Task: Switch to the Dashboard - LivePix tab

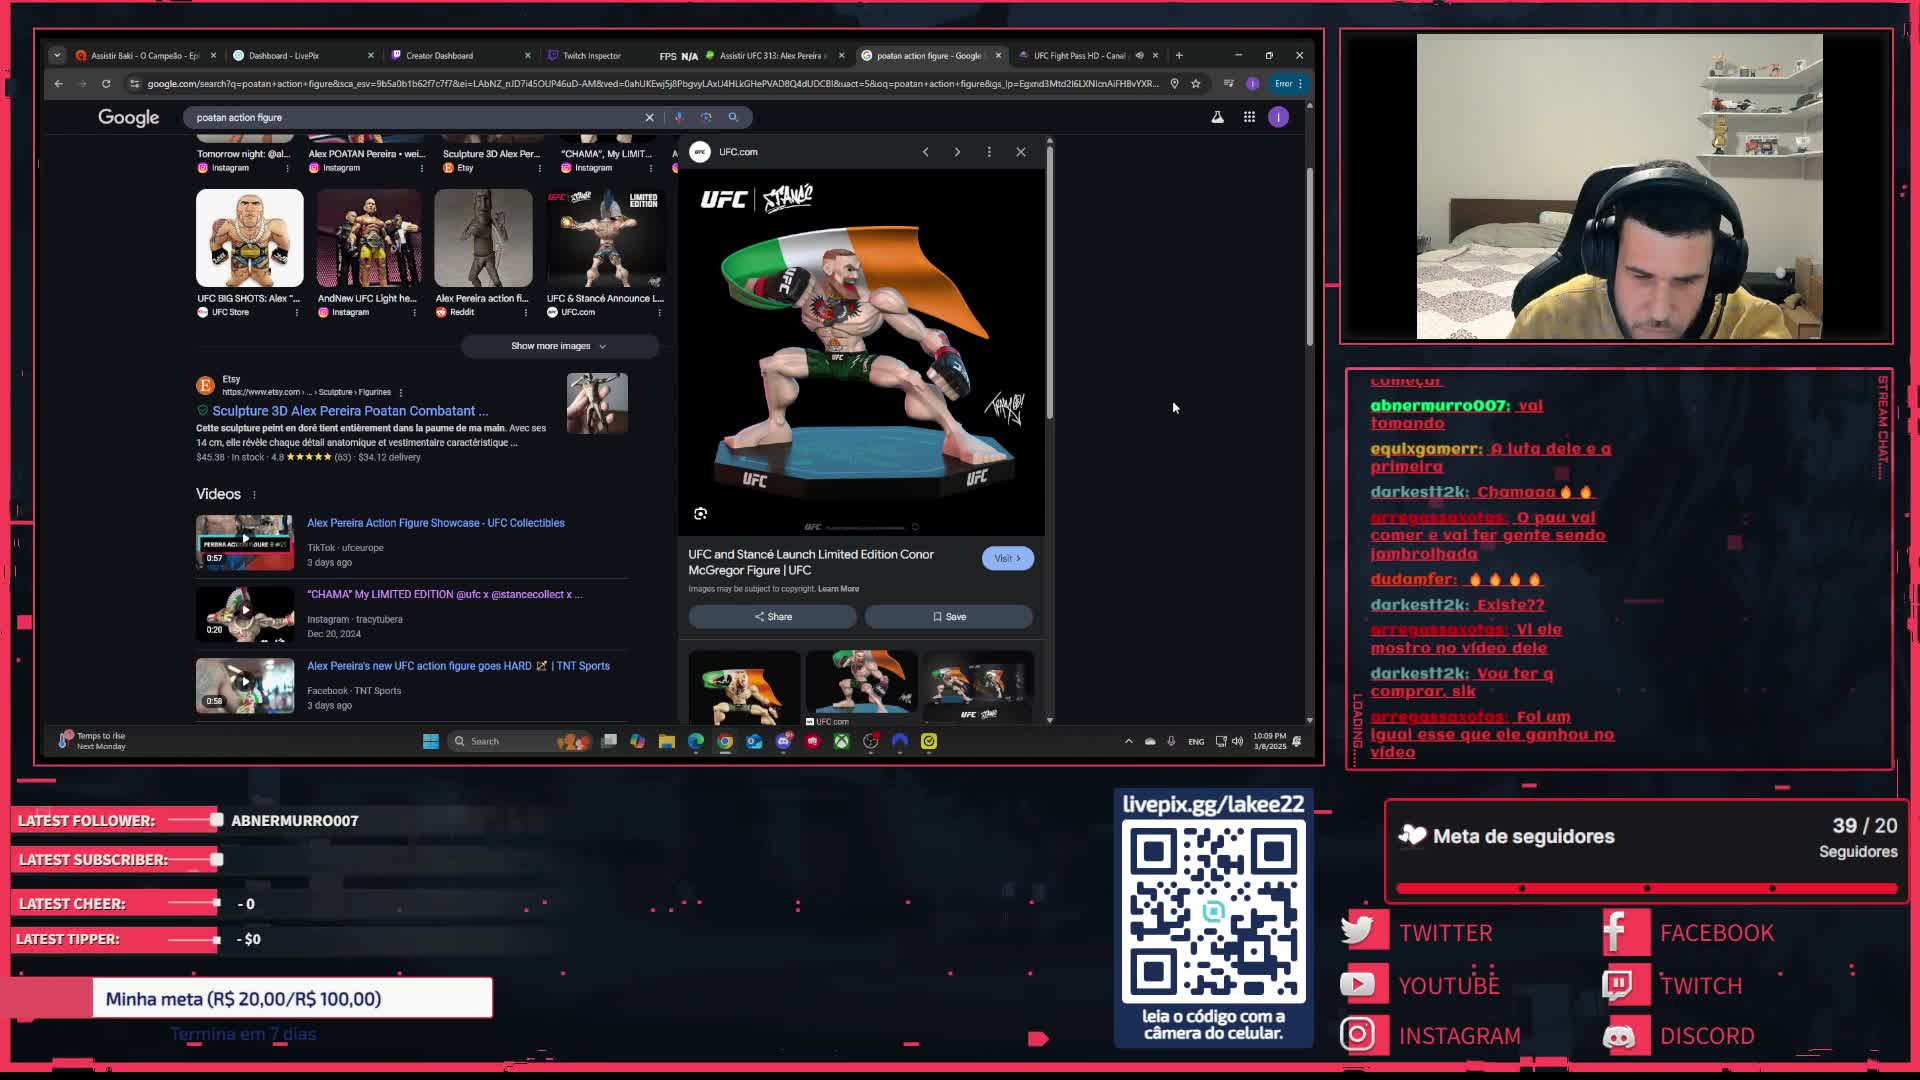Action: tap(304, 55)
